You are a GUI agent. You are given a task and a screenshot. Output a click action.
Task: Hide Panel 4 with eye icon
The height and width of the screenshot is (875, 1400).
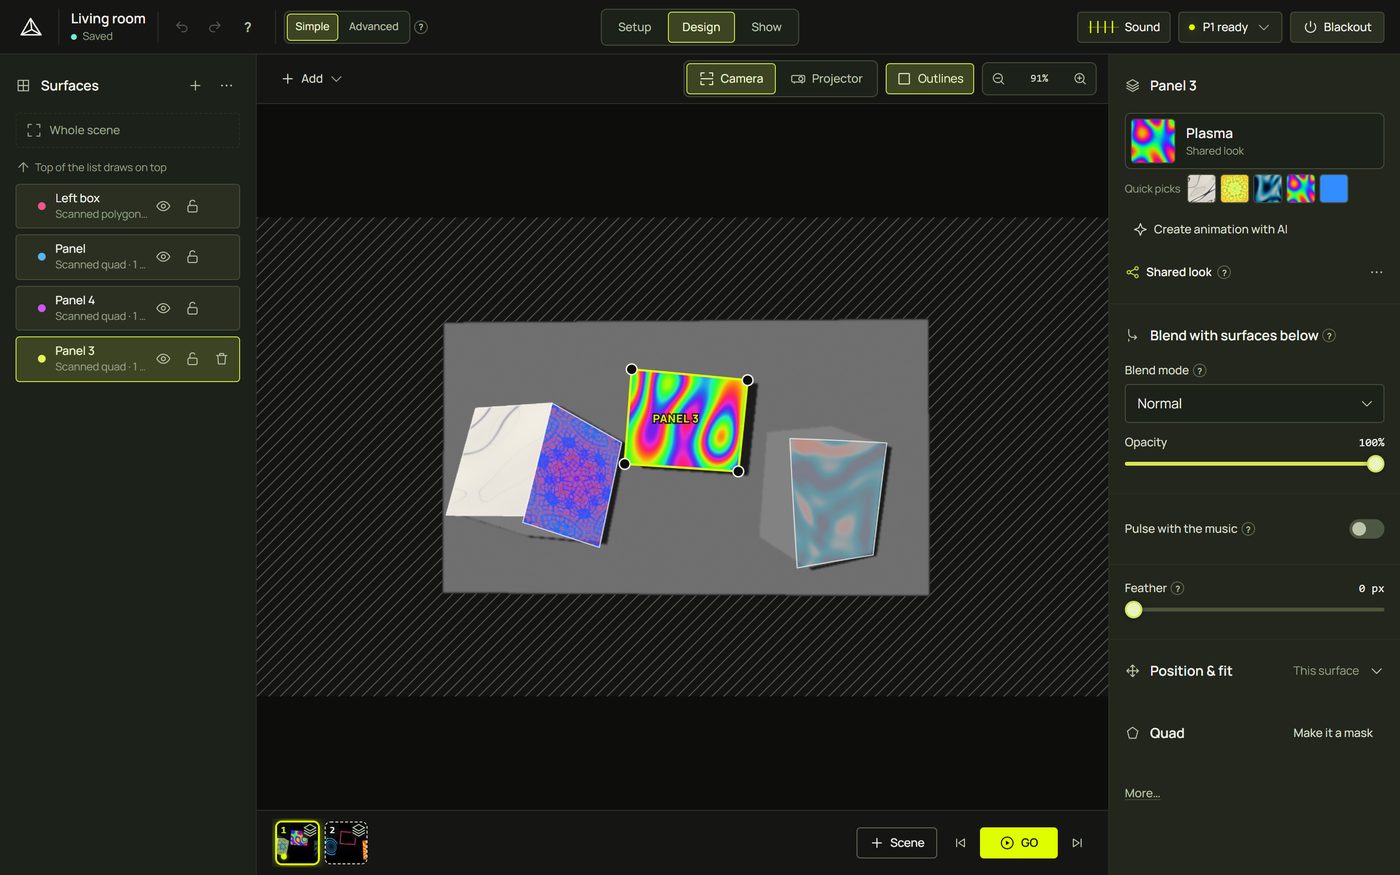point(163,308)
